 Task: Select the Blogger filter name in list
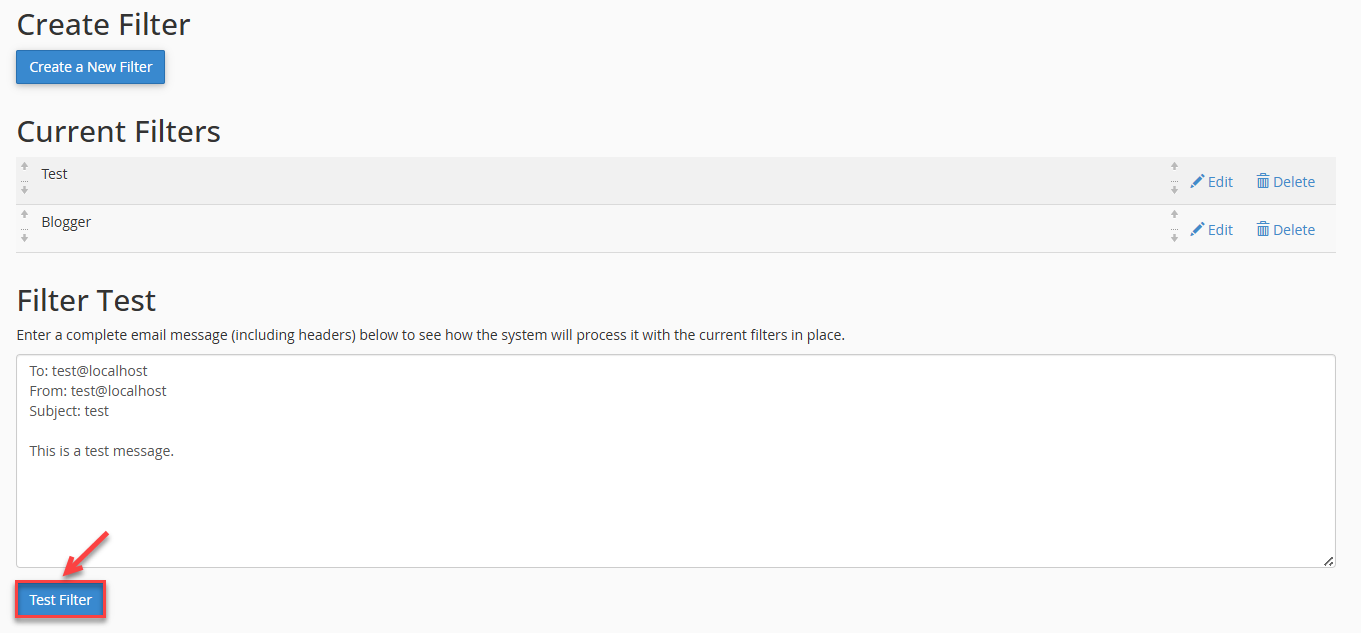point(66,222)
